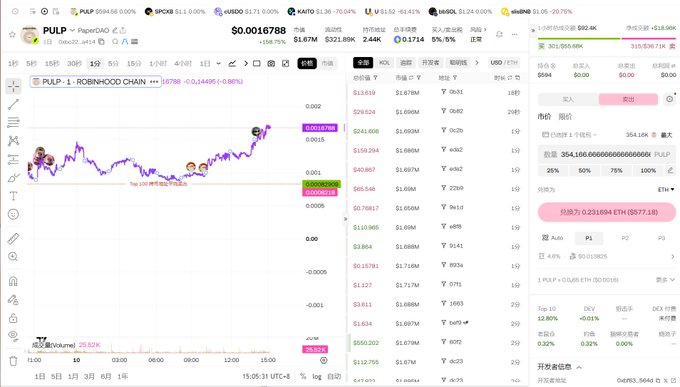Toggle magnet mode in drawing toolbar
Image resolution: width=680 pixels, height=387 pixels.
point(13,281)
